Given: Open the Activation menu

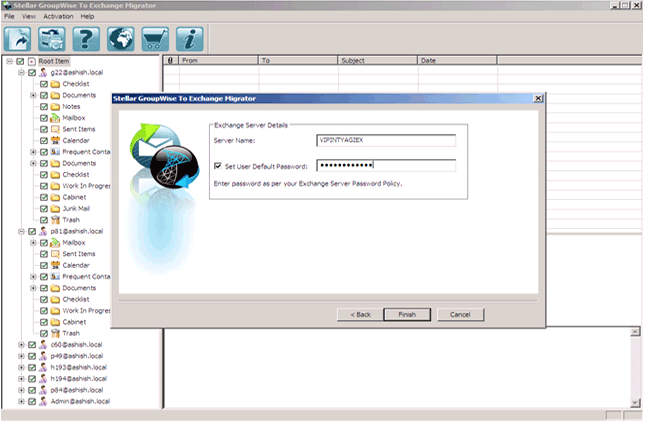Looking at the screenshot, I should [x=58, y=16].
